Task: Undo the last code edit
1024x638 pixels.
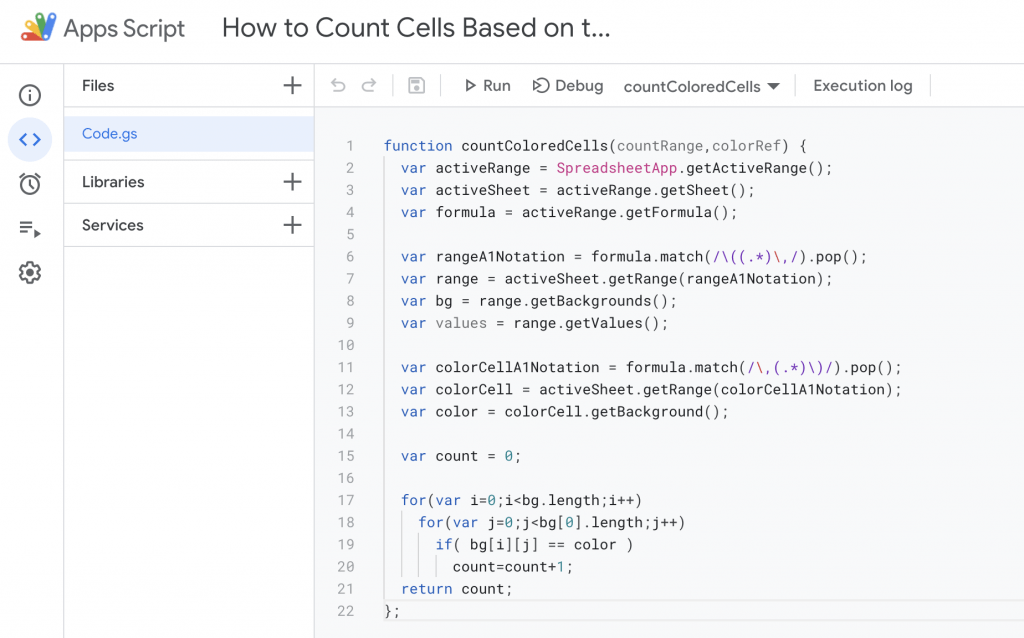Action: (x=337, y=85)
